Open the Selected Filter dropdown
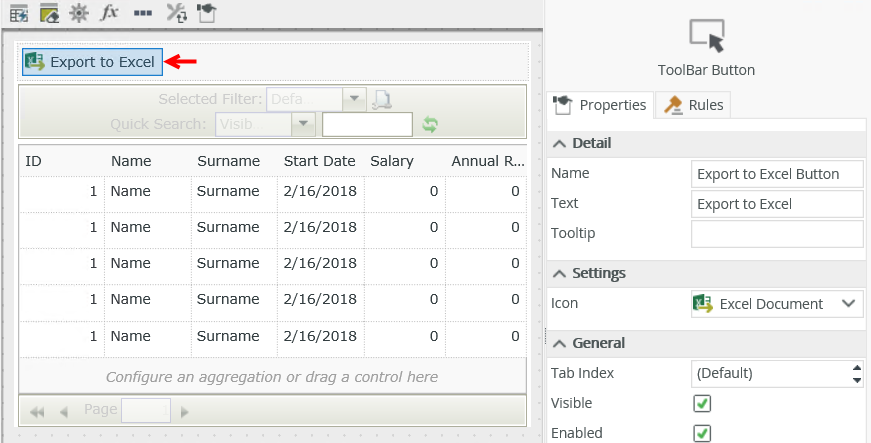 pos(354,99)
